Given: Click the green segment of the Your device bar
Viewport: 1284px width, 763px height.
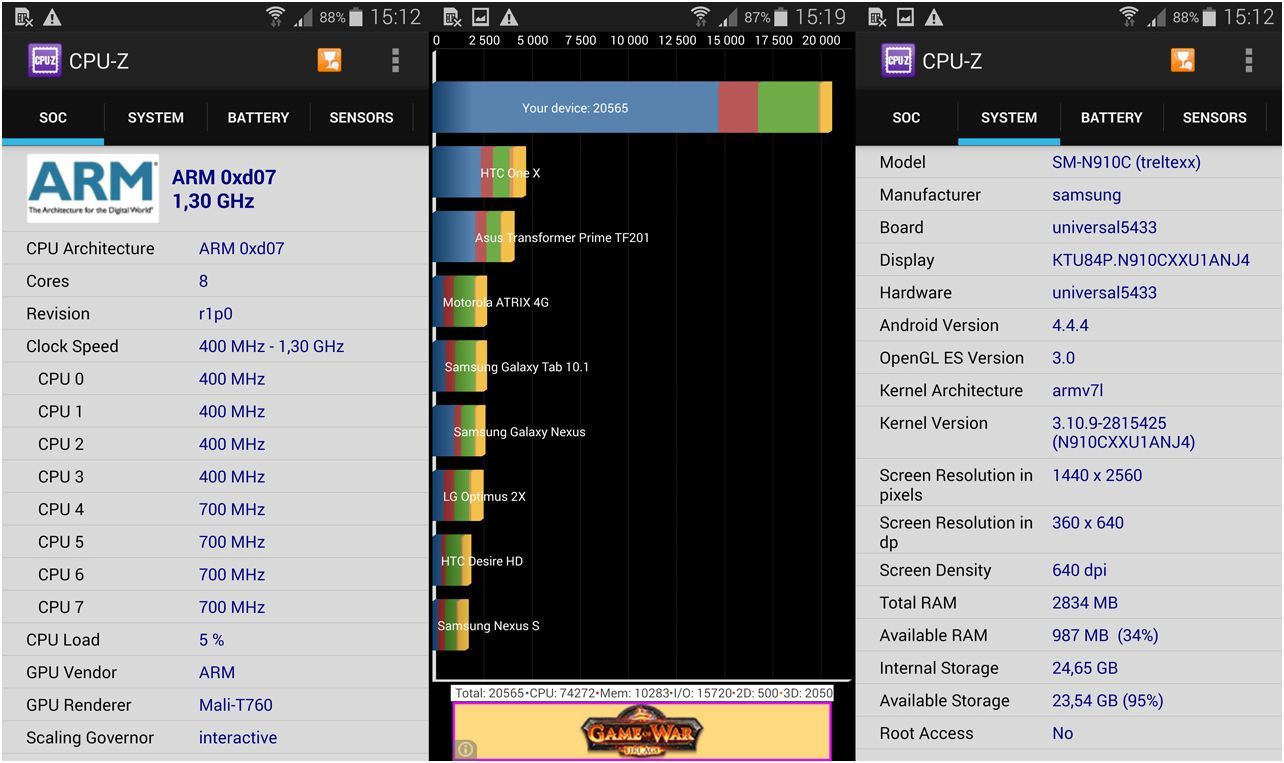Looking at the screenshot, I should point(788,108).
